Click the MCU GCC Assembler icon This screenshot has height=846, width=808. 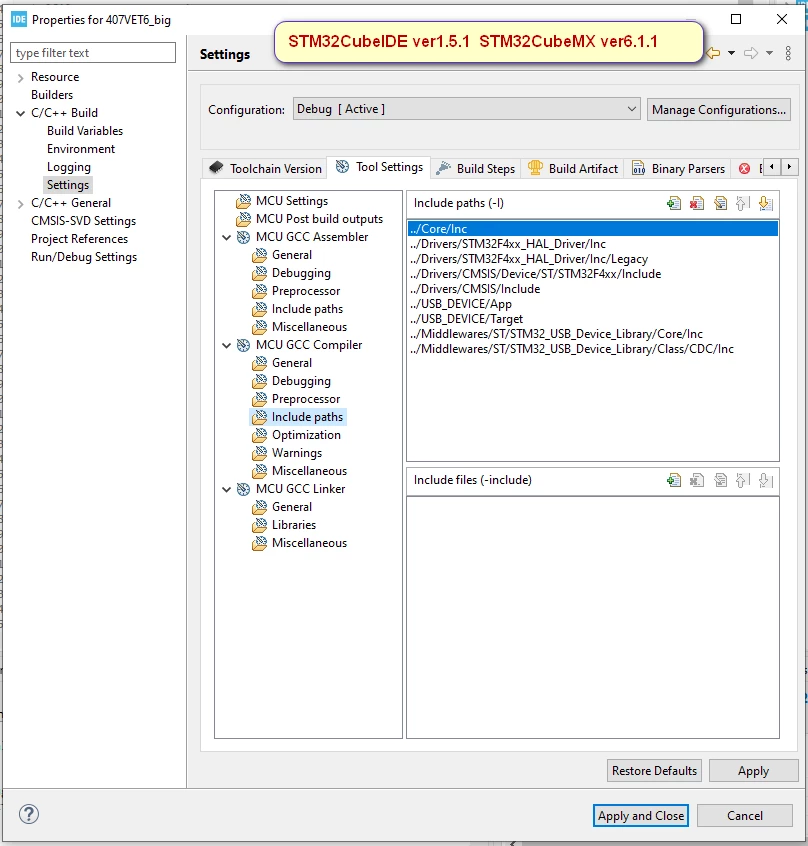pos(243,237)
